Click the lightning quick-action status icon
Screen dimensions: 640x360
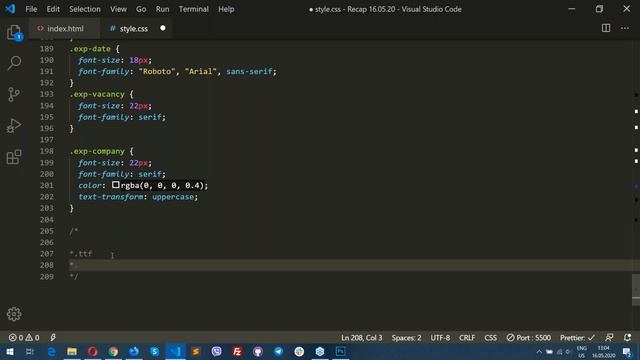[53, 338]
